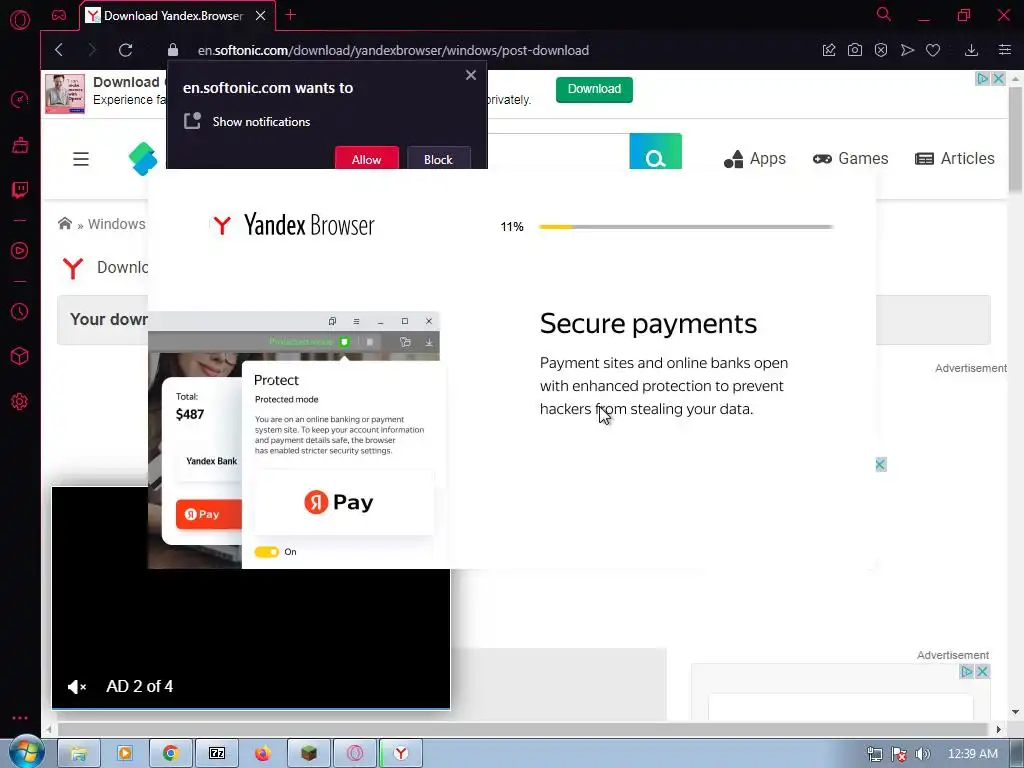Block notifications from en.softonic.com
1024x768 pixels.
click(438, 158)
